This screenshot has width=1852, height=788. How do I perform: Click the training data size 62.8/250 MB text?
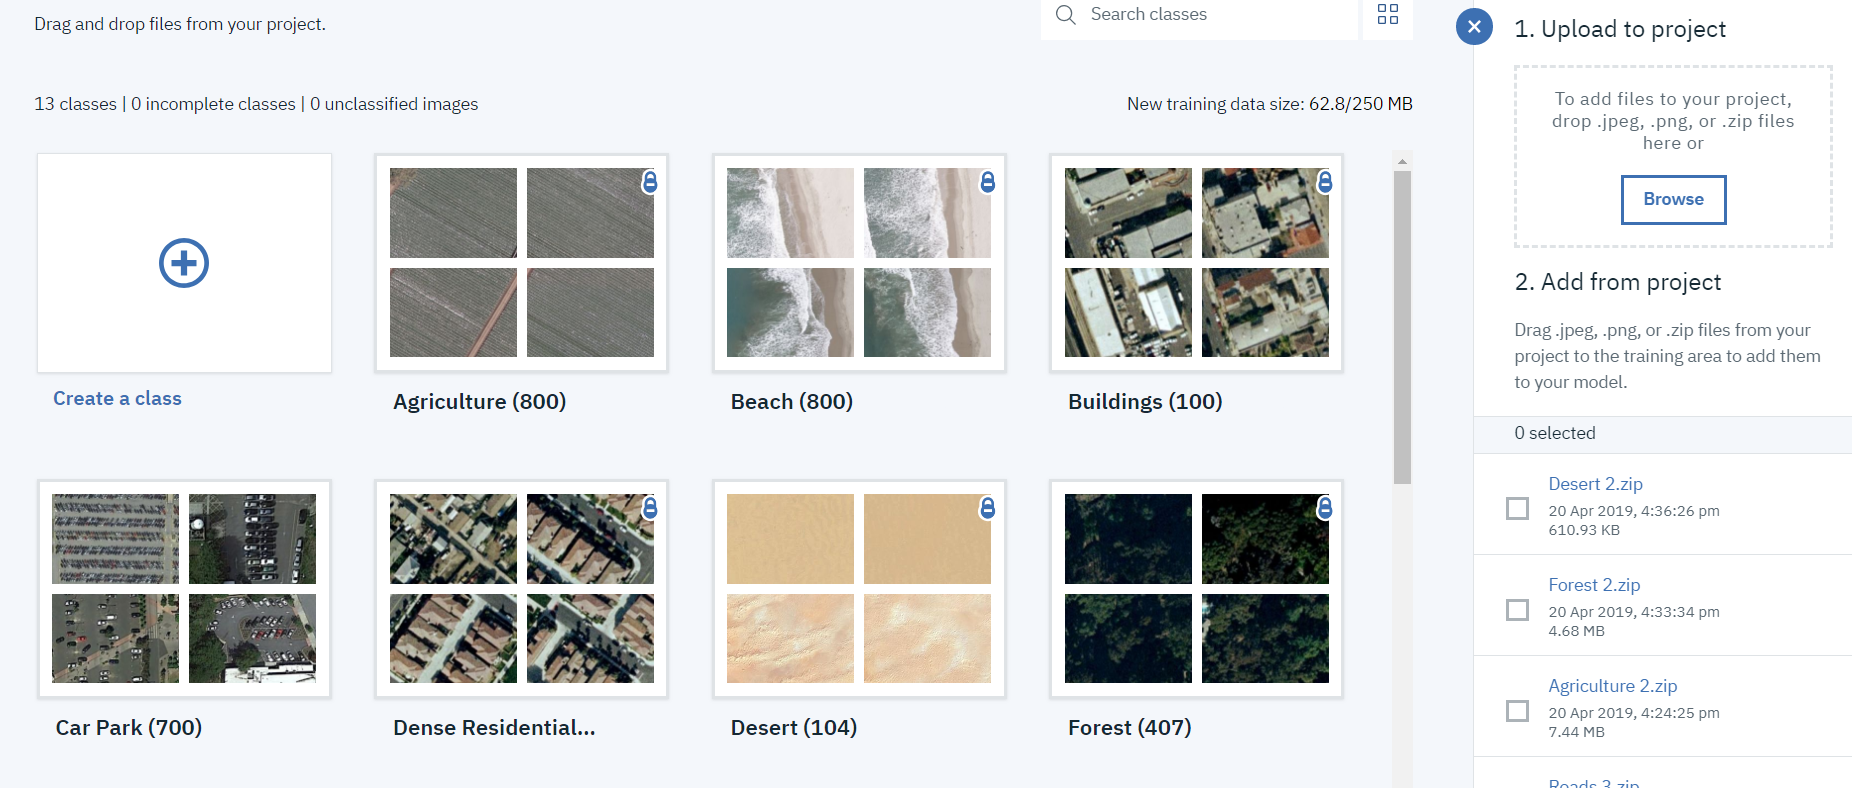(1269, 104)
